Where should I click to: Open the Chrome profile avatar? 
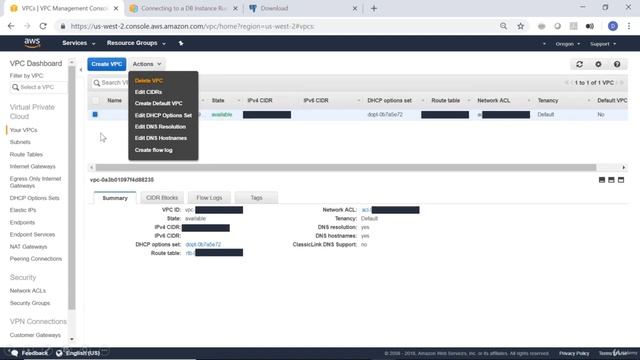pyautogui.click(x=613, y=26)
